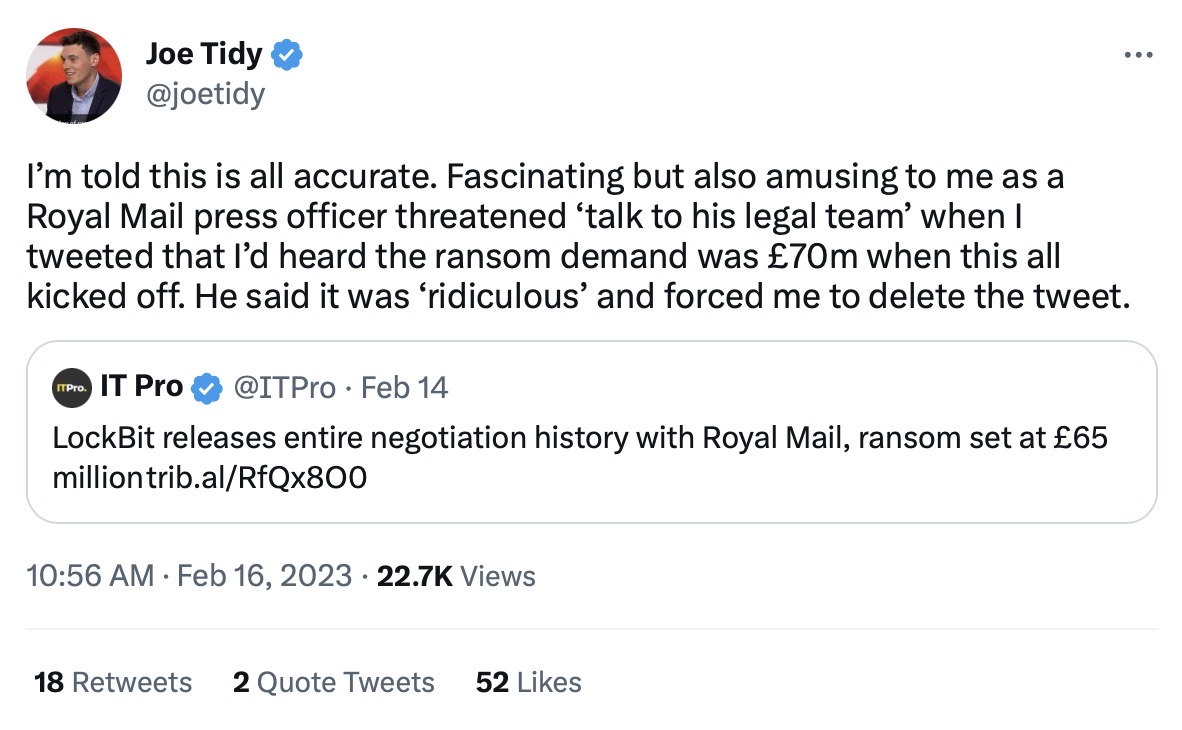Screen dimensions: 1182x730
Task: View the 2 Quote Tweets
Action: click(334, 682)
